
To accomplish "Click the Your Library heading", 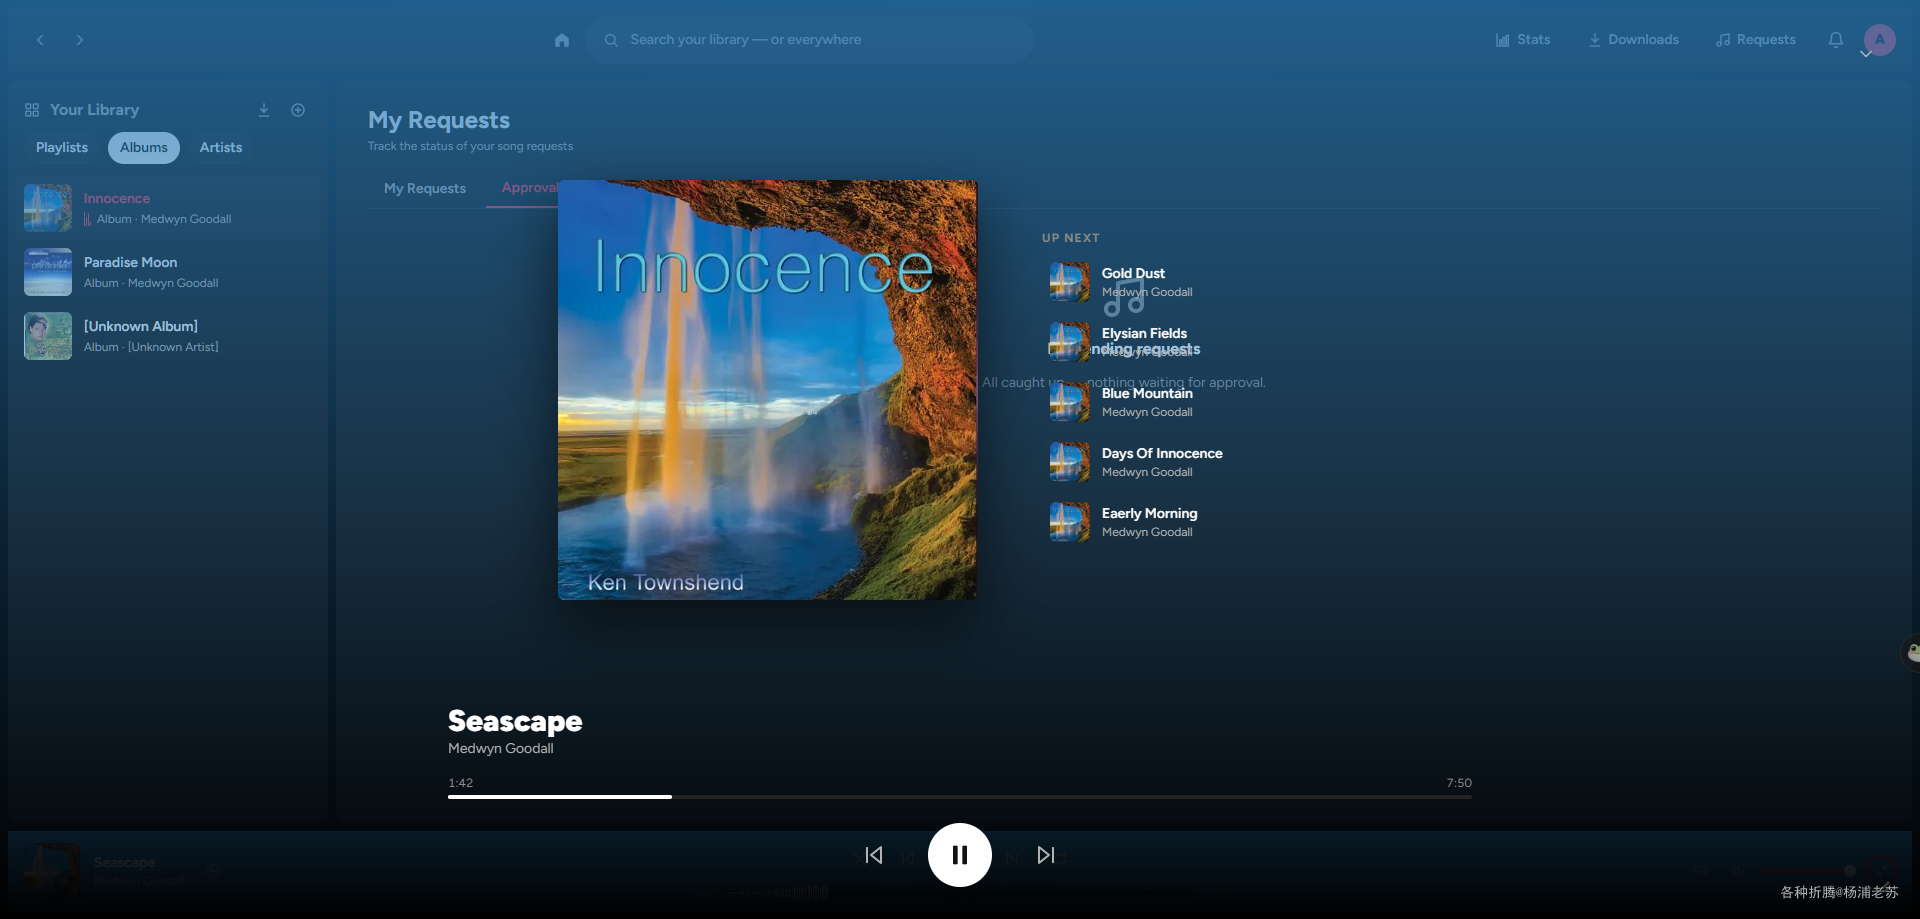I will pos(95,110).
